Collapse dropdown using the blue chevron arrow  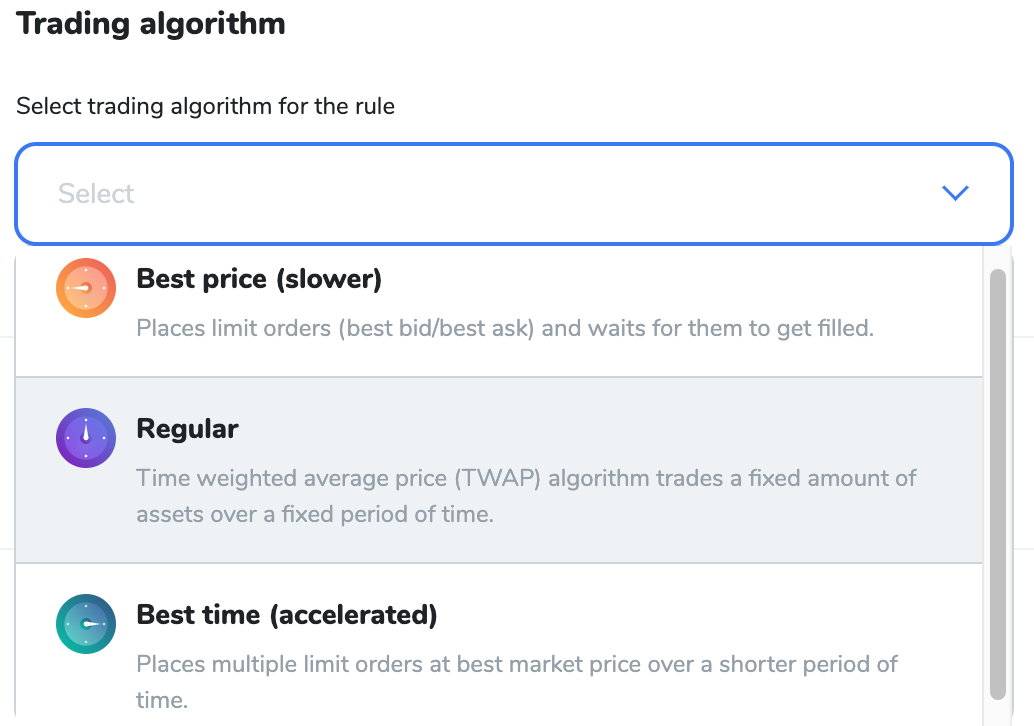(955, 193)
